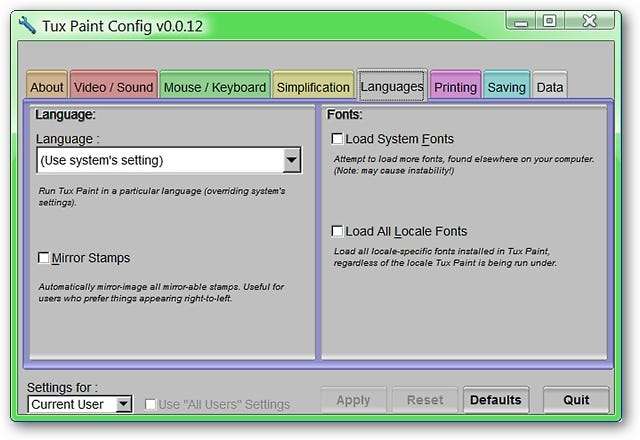
Task: Switch to the Saving tab
Action: 507,85
